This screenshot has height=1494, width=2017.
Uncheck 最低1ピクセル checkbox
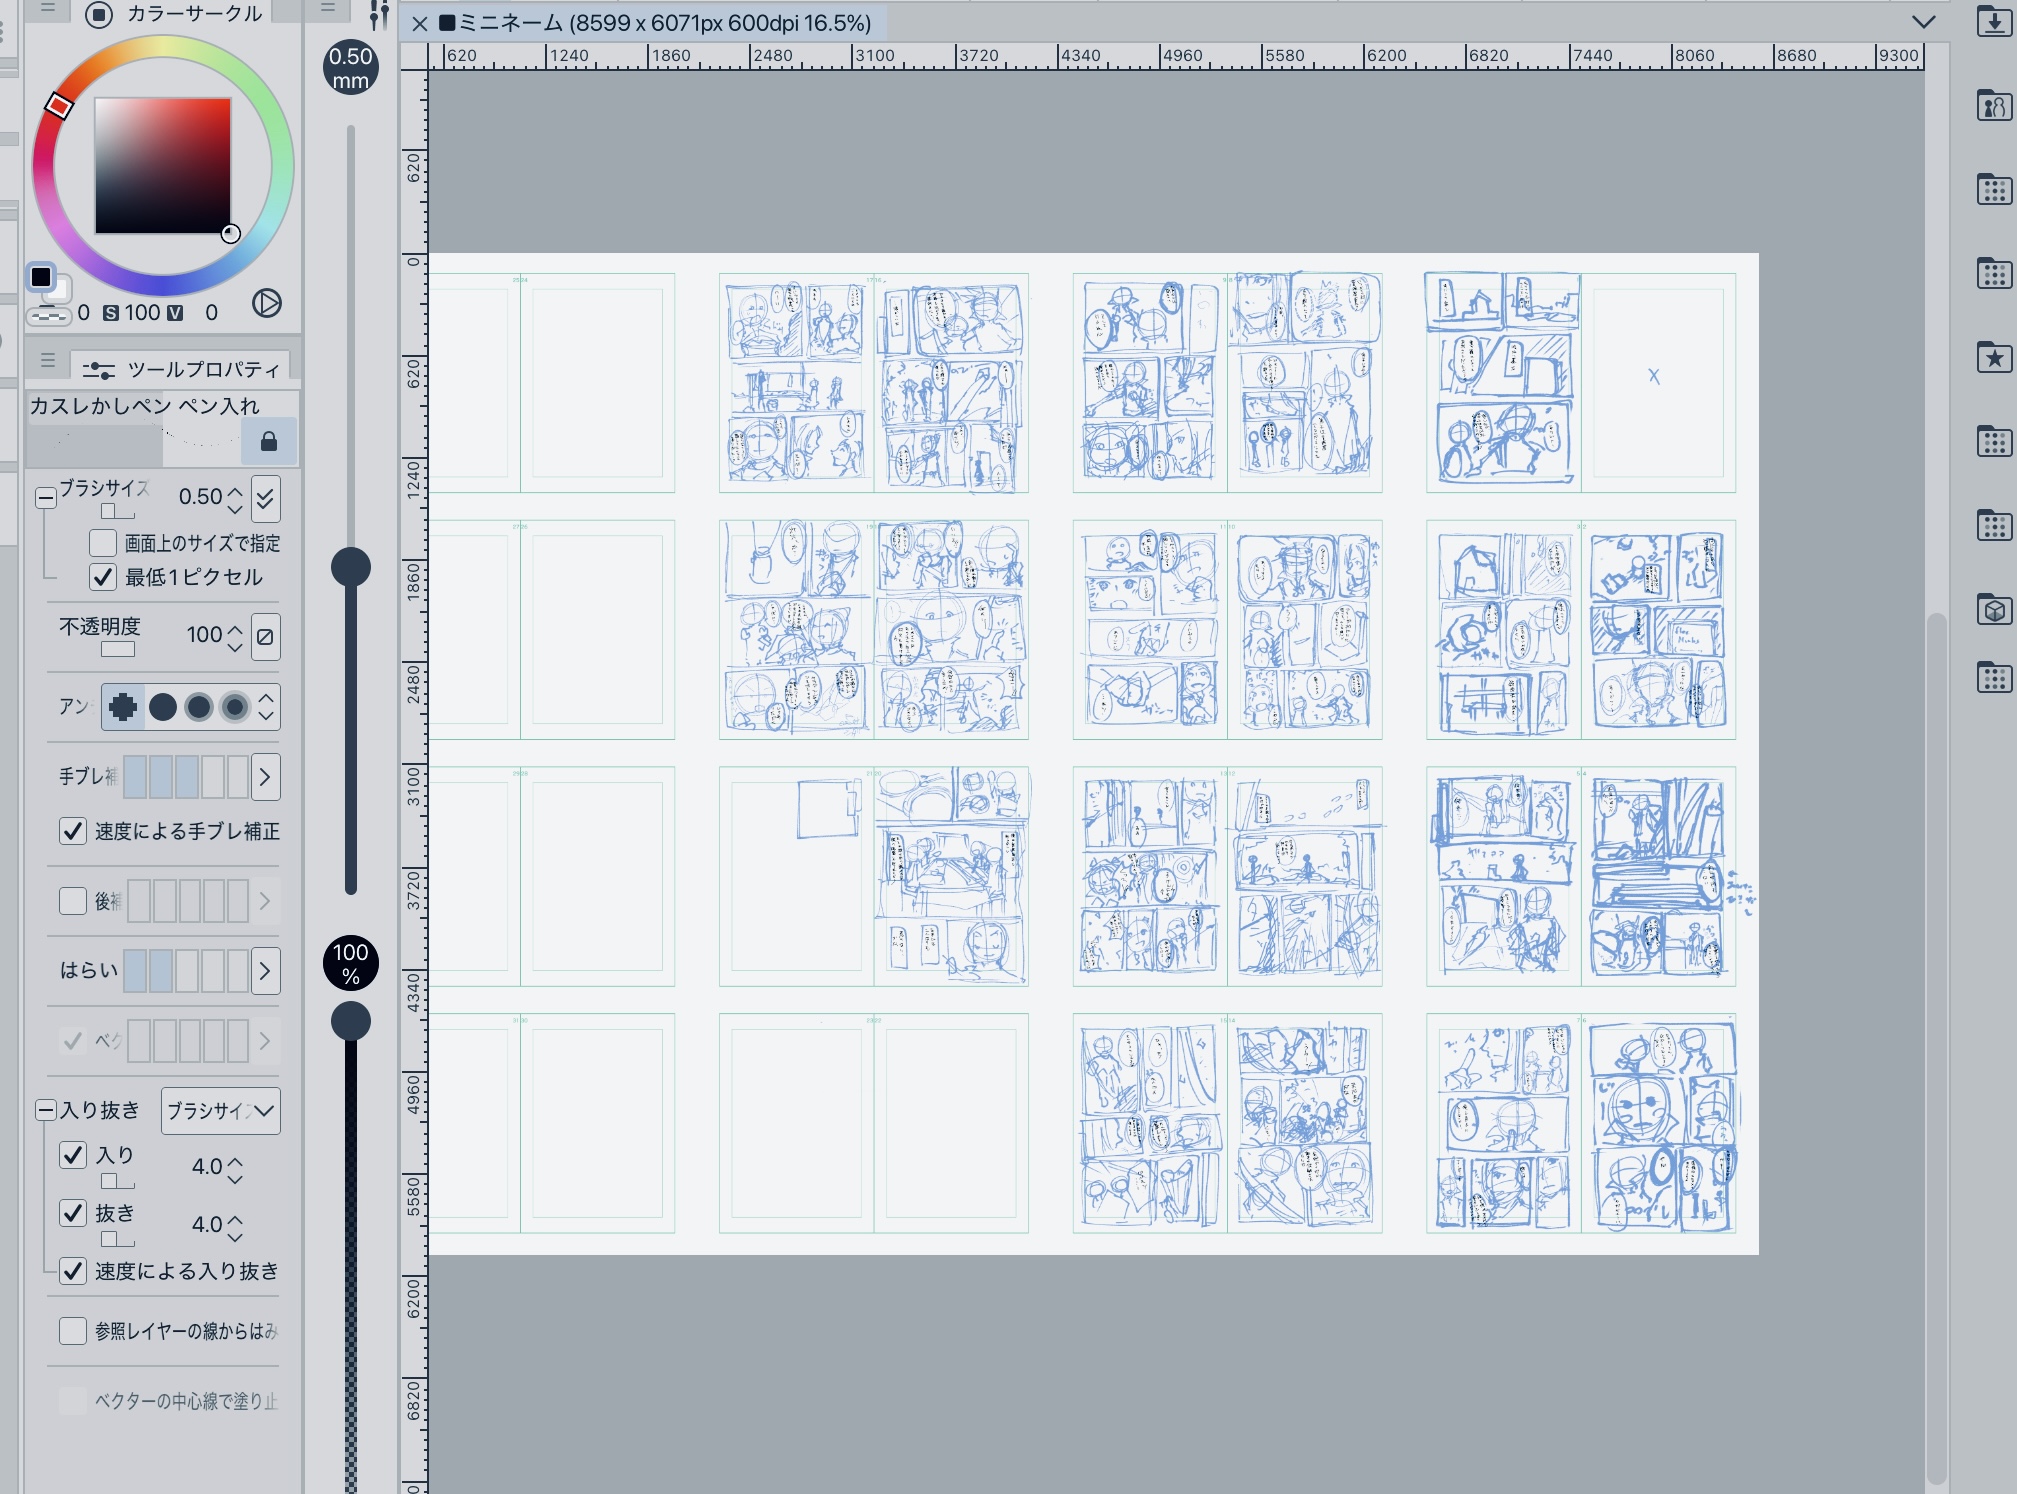(103, 577)
